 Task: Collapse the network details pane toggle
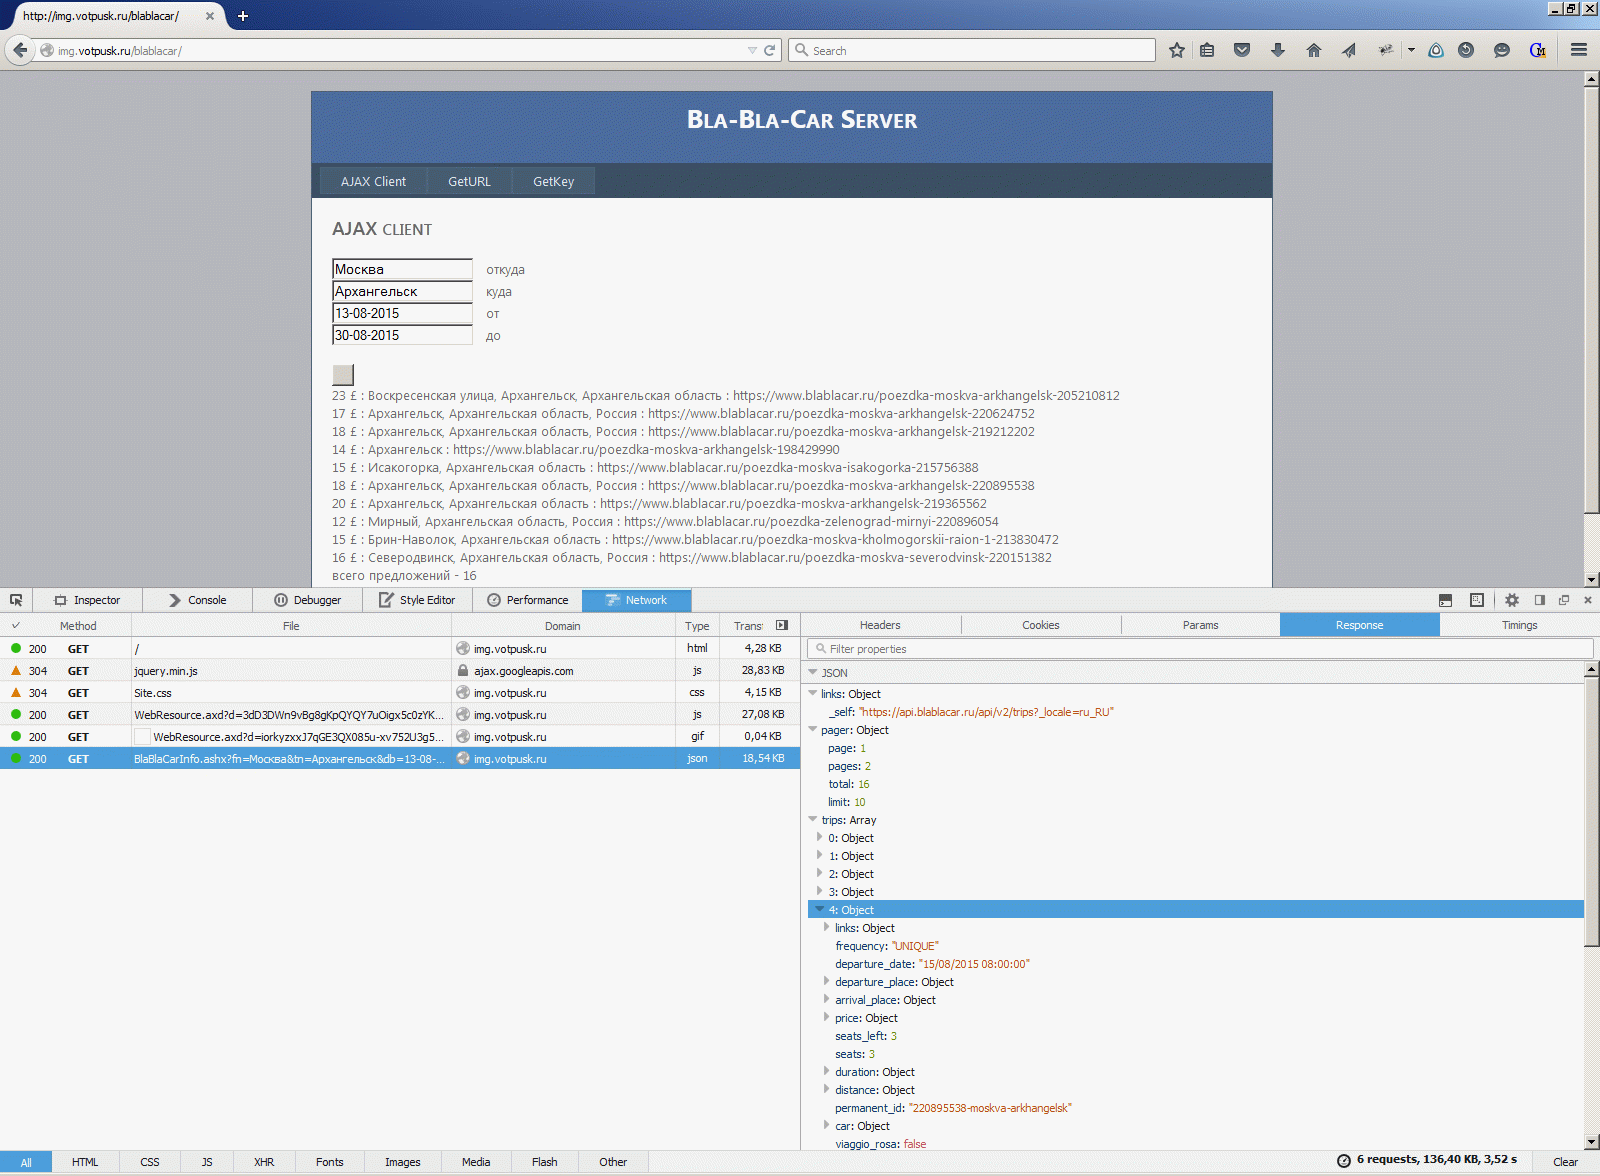pyautogui.click(x=782, y=625)
